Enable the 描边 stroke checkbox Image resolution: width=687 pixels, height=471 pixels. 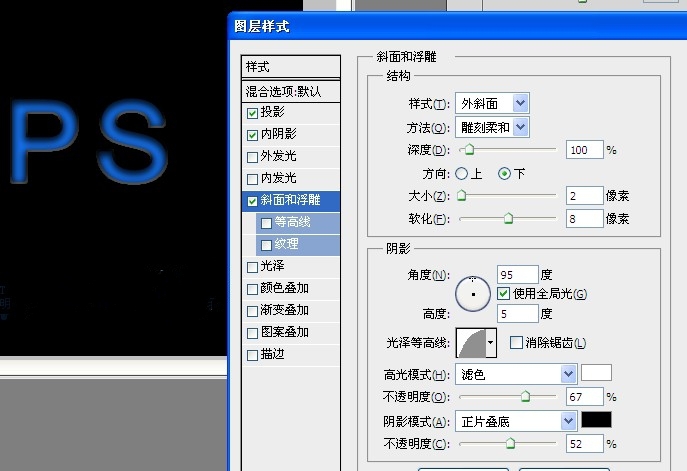pos(252,355)
